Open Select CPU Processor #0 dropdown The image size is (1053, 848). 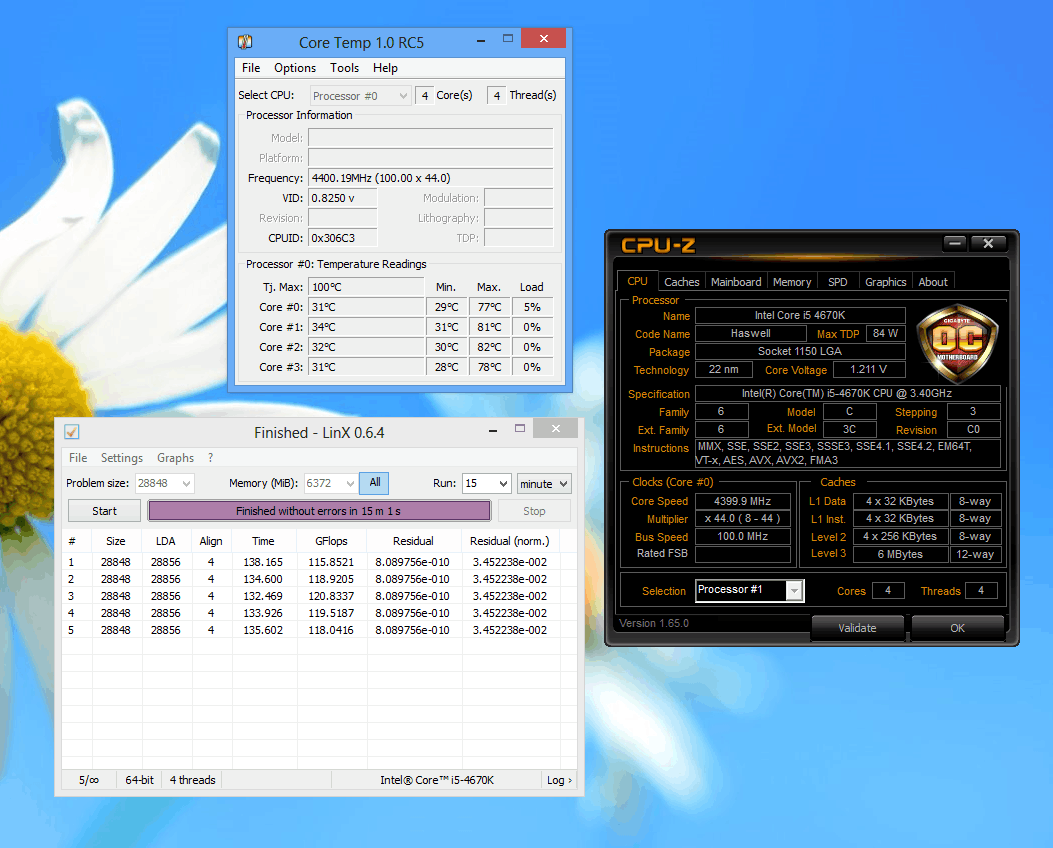click(x=360, y=95)
